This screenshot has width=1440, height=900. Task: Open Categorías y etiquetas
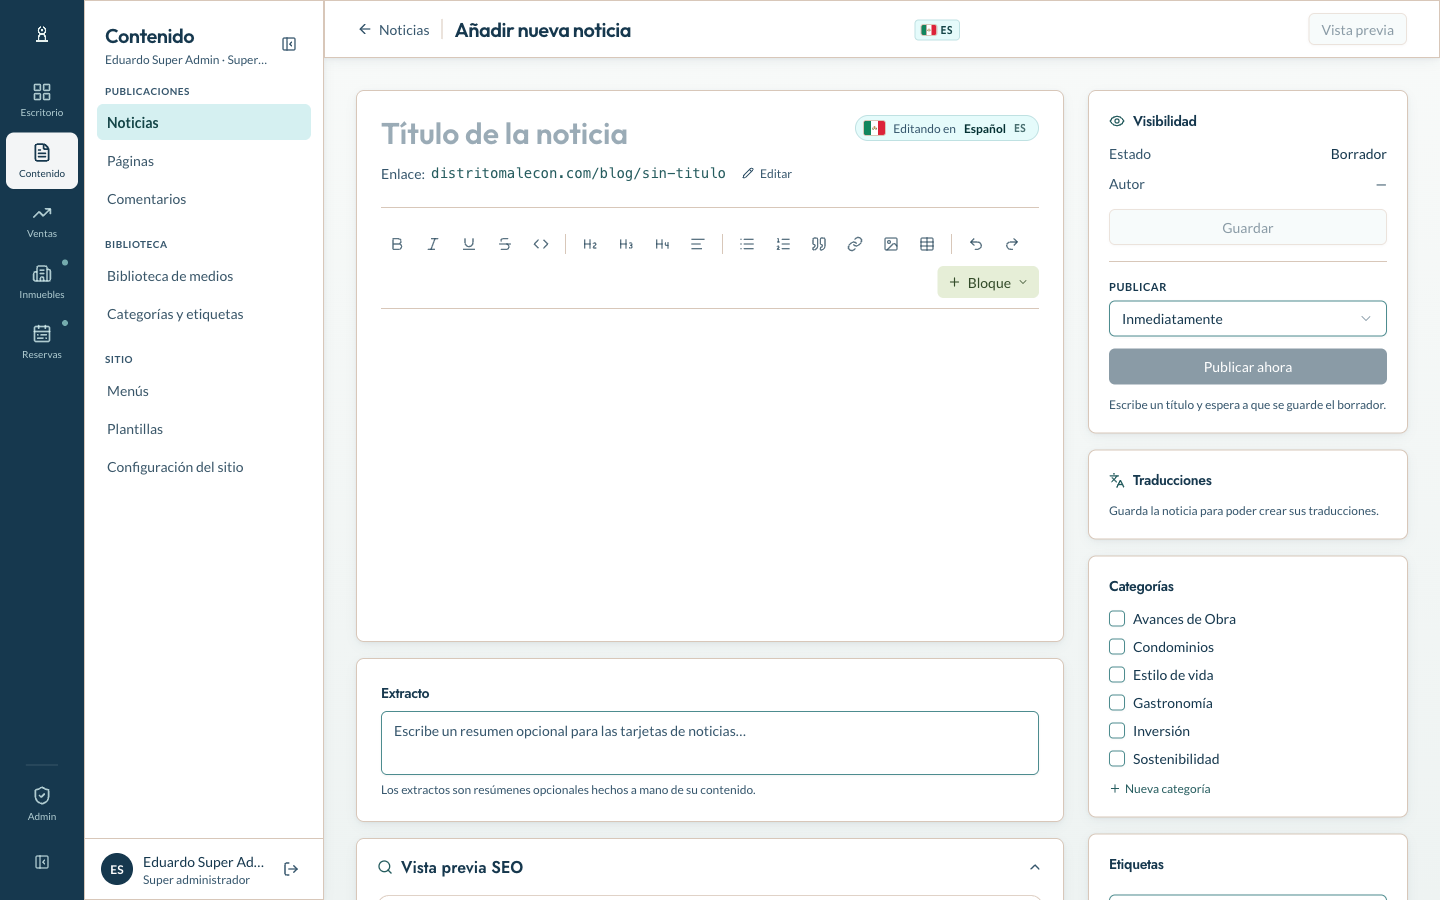[x=204, y=314]
